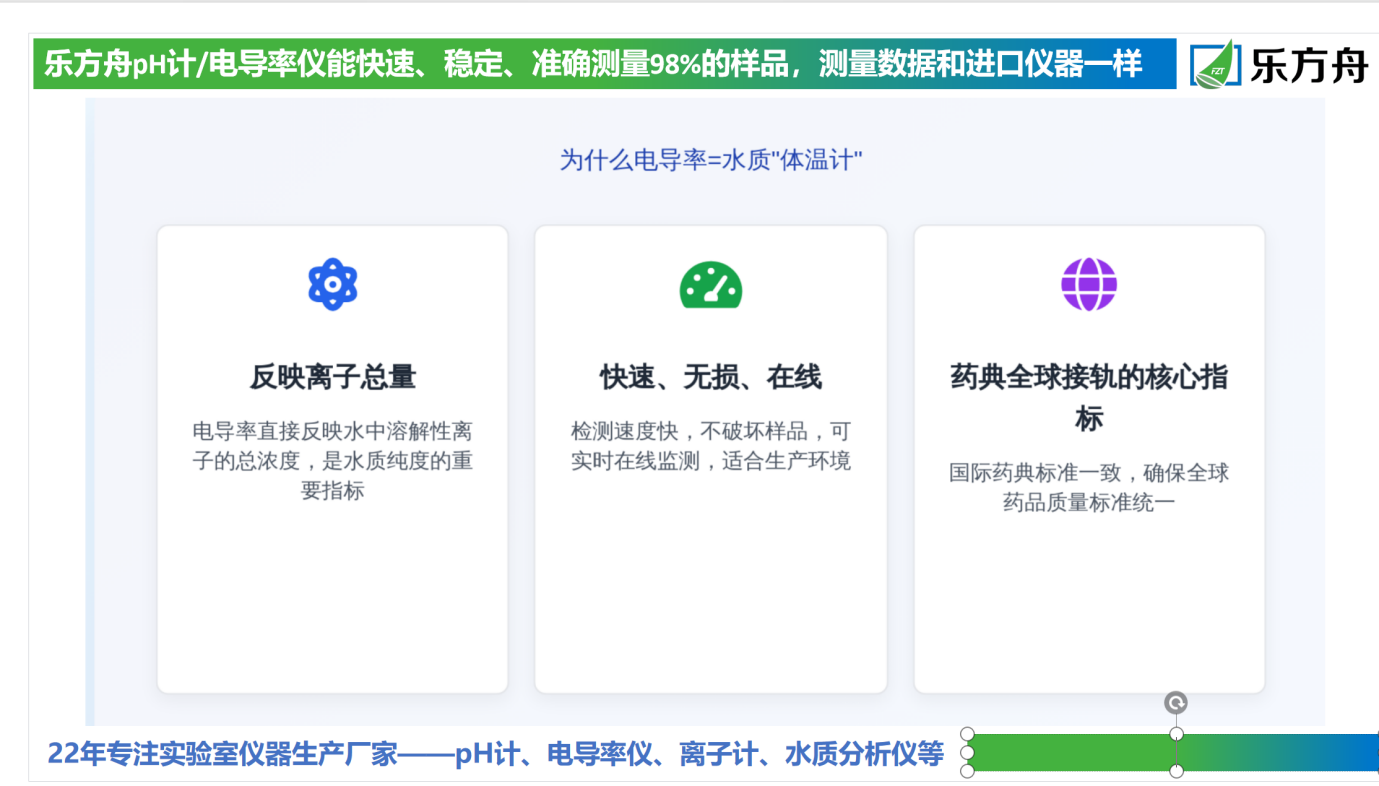This screenshot has width=1379, height=786.
Task: Click middle-left resize handle of the green bar
Action: (x=967, y=752)
